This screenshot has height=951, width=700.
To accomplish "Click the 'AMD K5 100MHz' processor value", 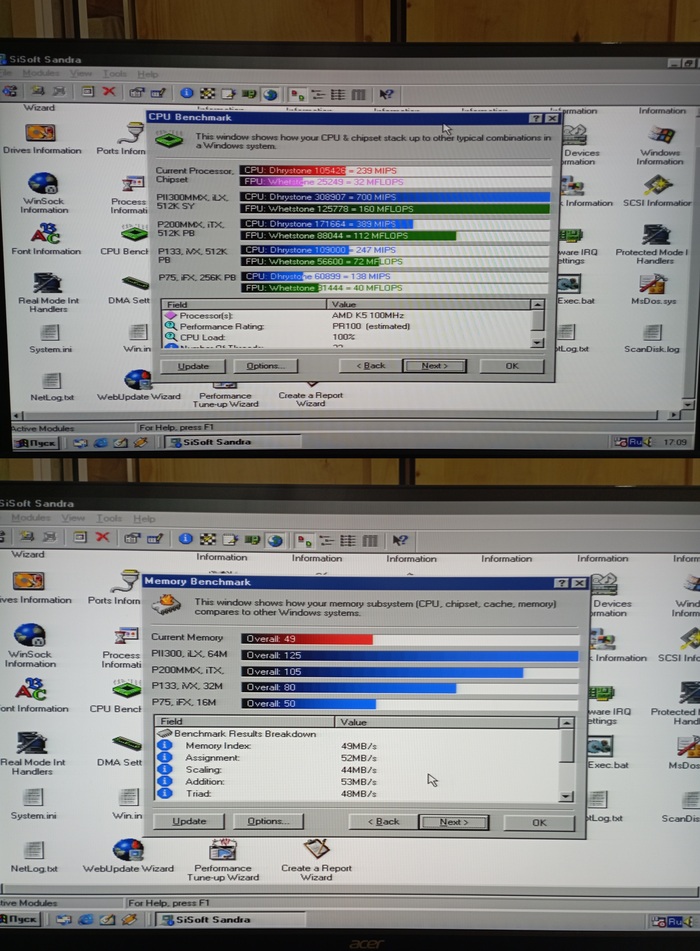I will click(x=368, y=315).
